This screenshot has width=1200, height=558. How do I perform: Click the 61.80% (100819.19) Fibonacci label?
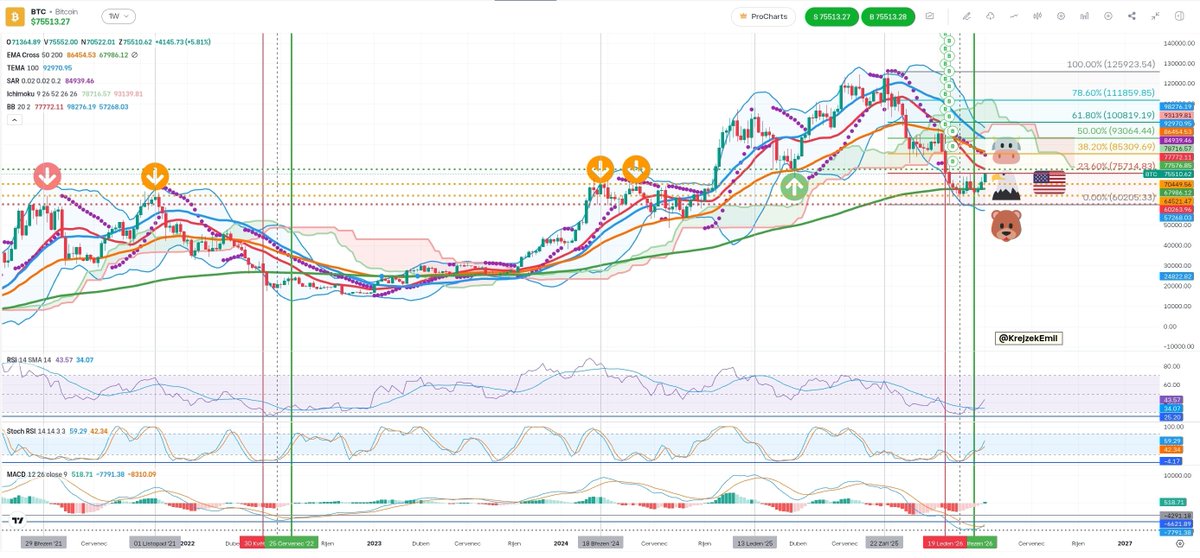coord(1114,116)
